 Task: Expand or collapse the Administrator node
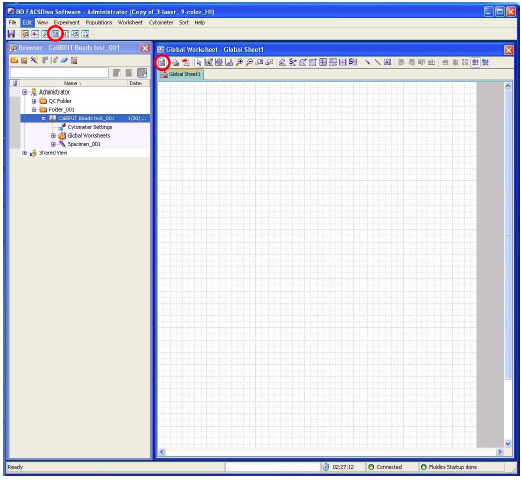(x=24, y=92)
